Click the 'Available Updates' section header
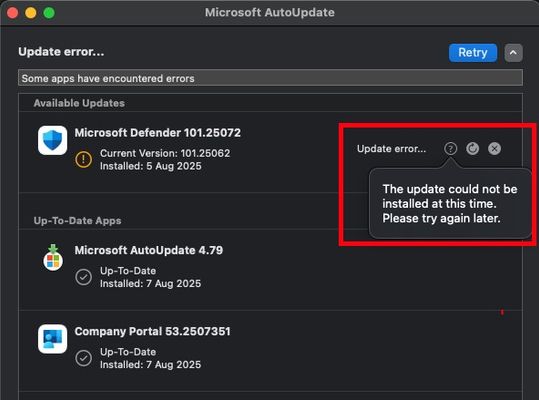Screen dimensions: 539x400 (x=79, y=103)
